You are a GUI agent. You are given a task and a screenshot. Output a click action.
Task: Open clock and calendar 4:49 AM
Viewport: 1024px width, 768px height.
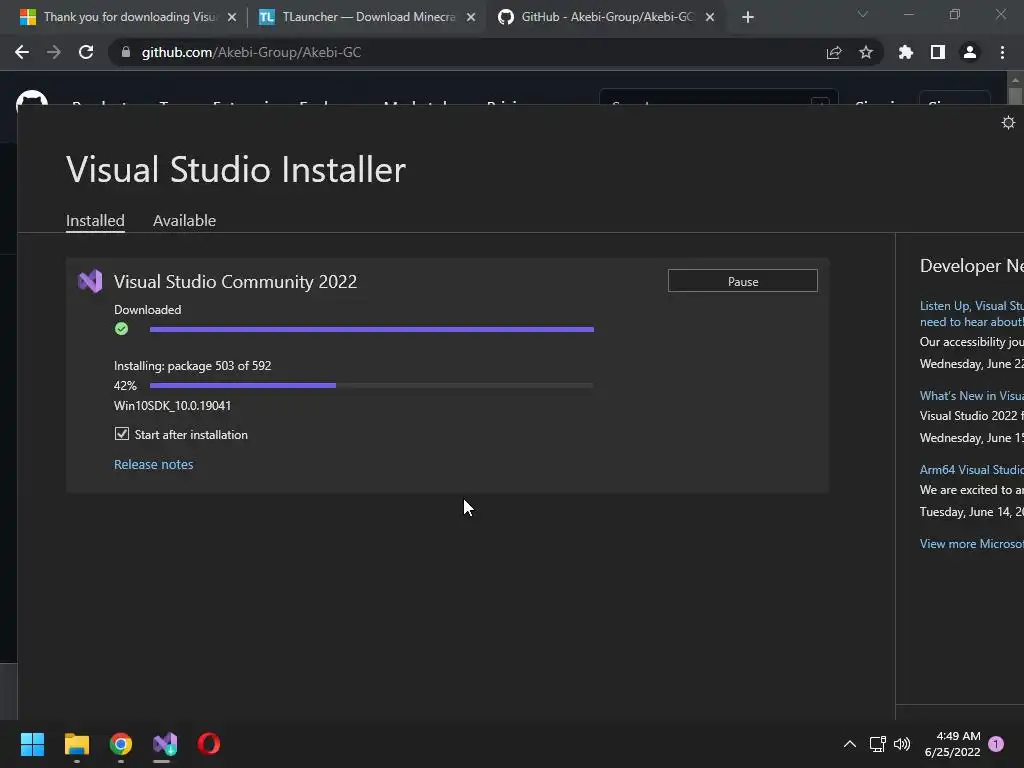(953, 744)
